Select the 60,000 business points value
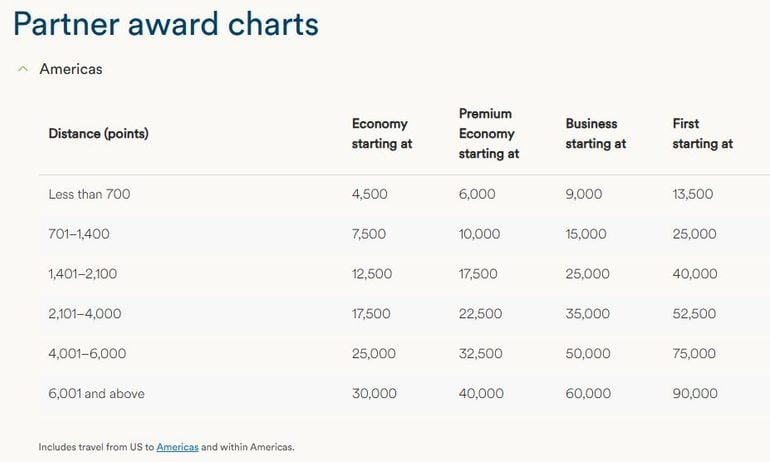 click(x=588, y=394)
